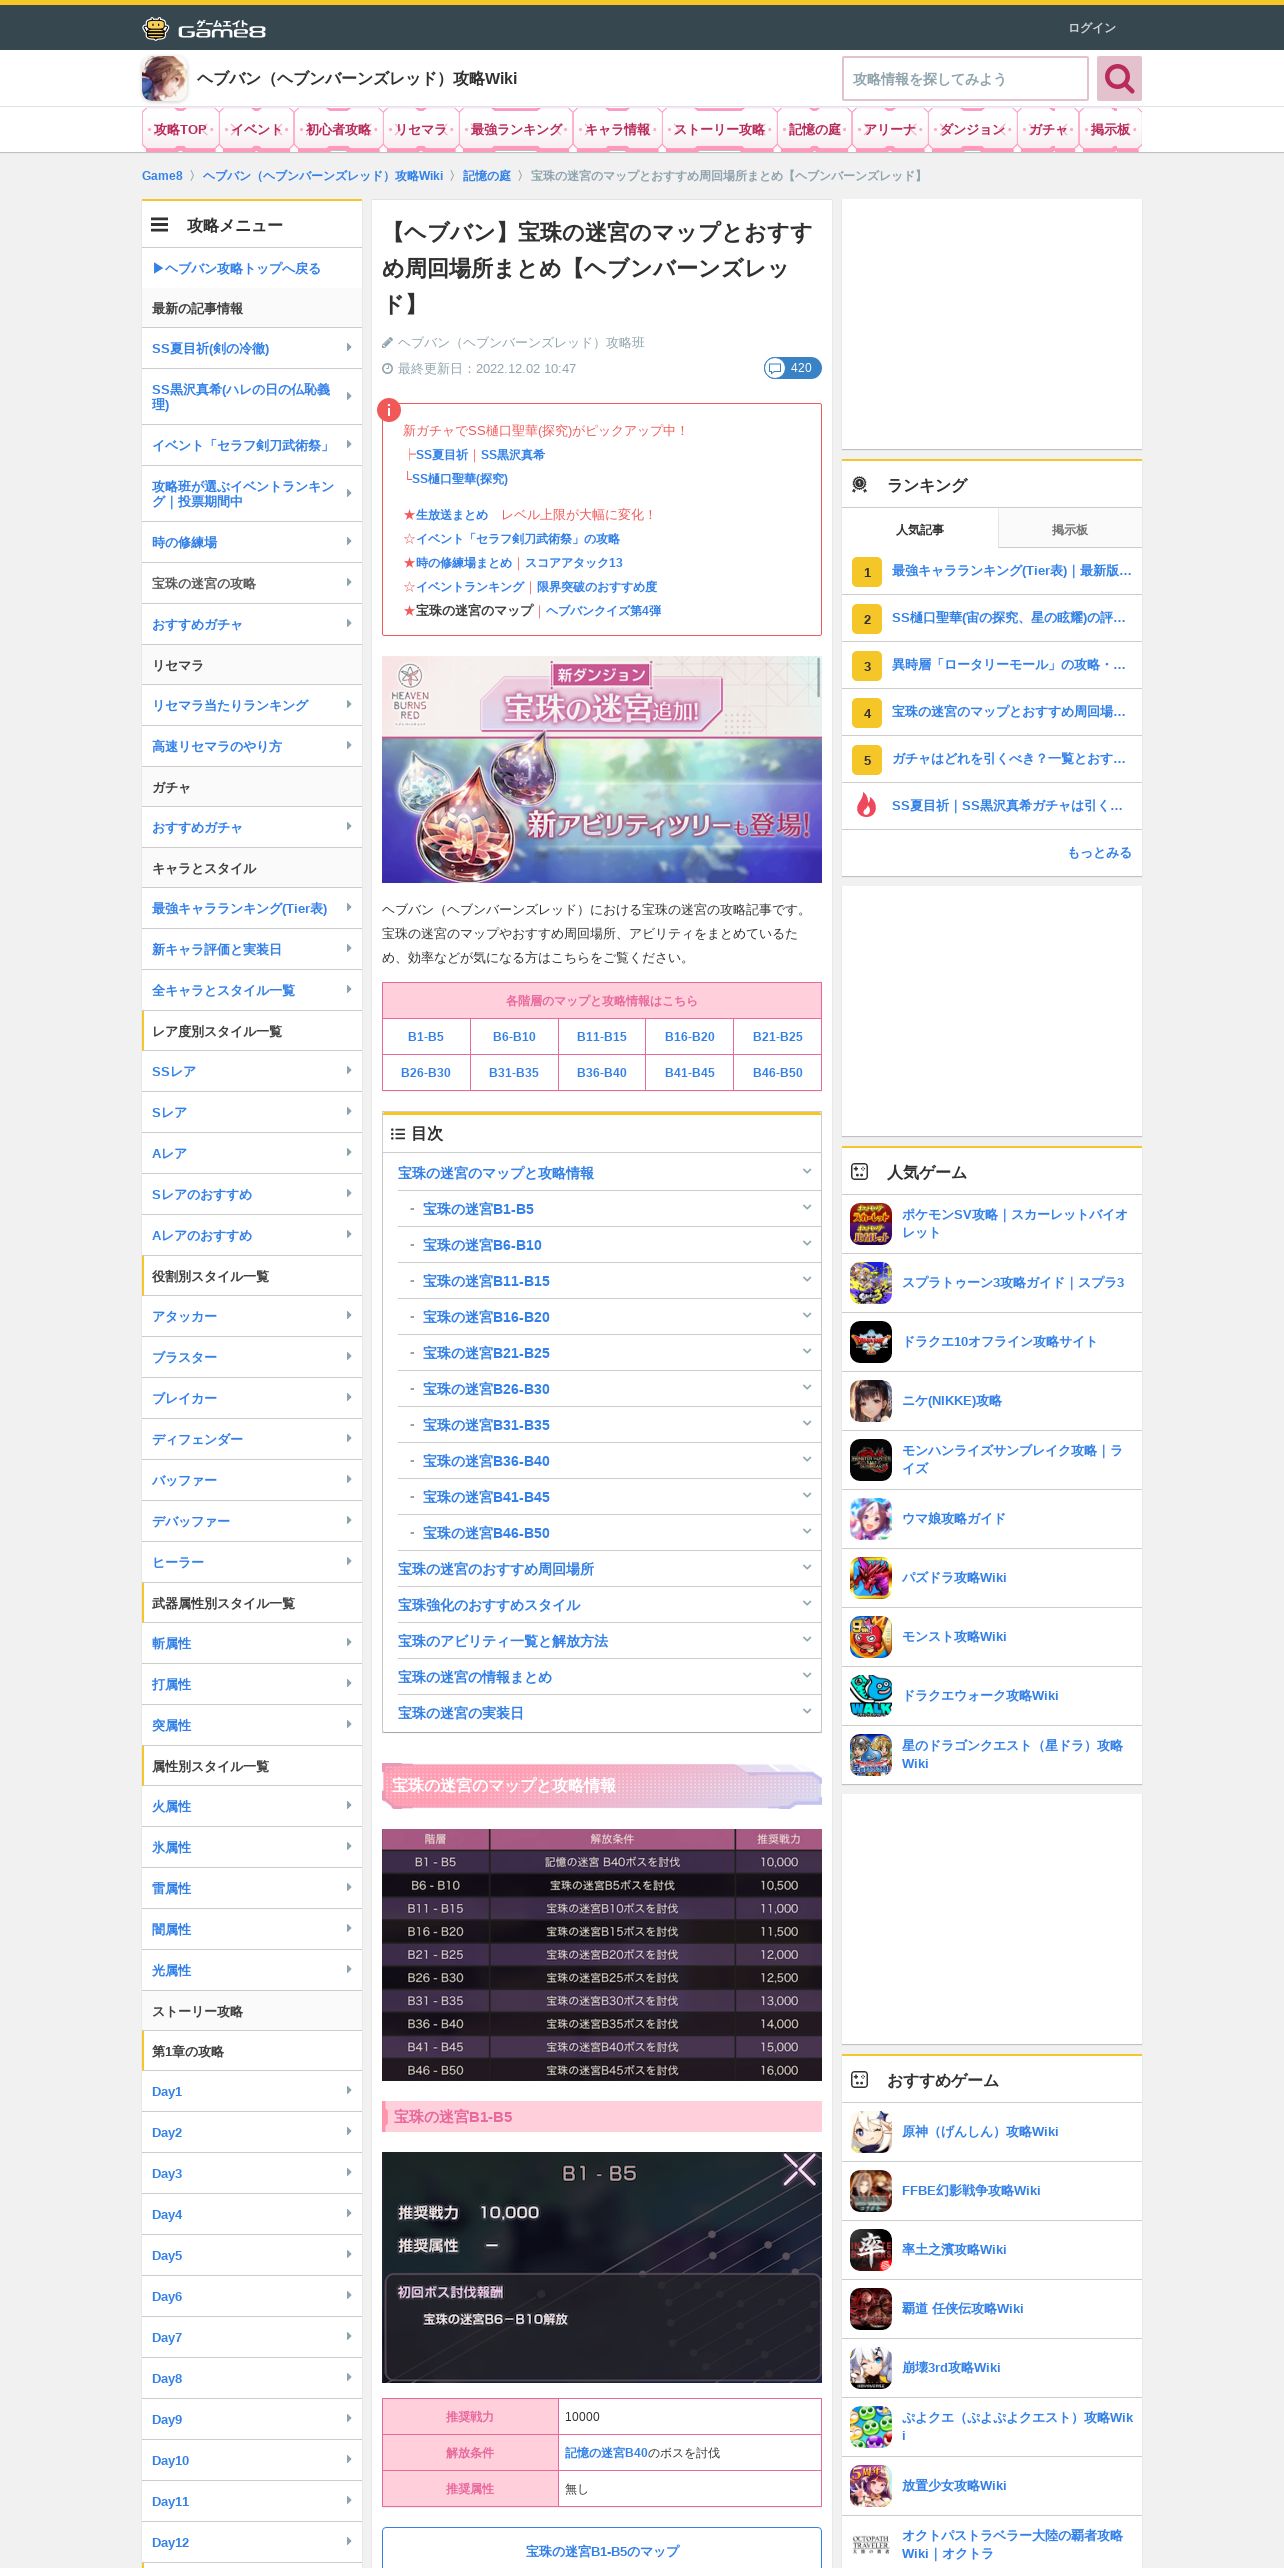Click ヘブバン攻略トップへ戻る link
Screen dimensions: 1284x2568
[x=236, y=268]
